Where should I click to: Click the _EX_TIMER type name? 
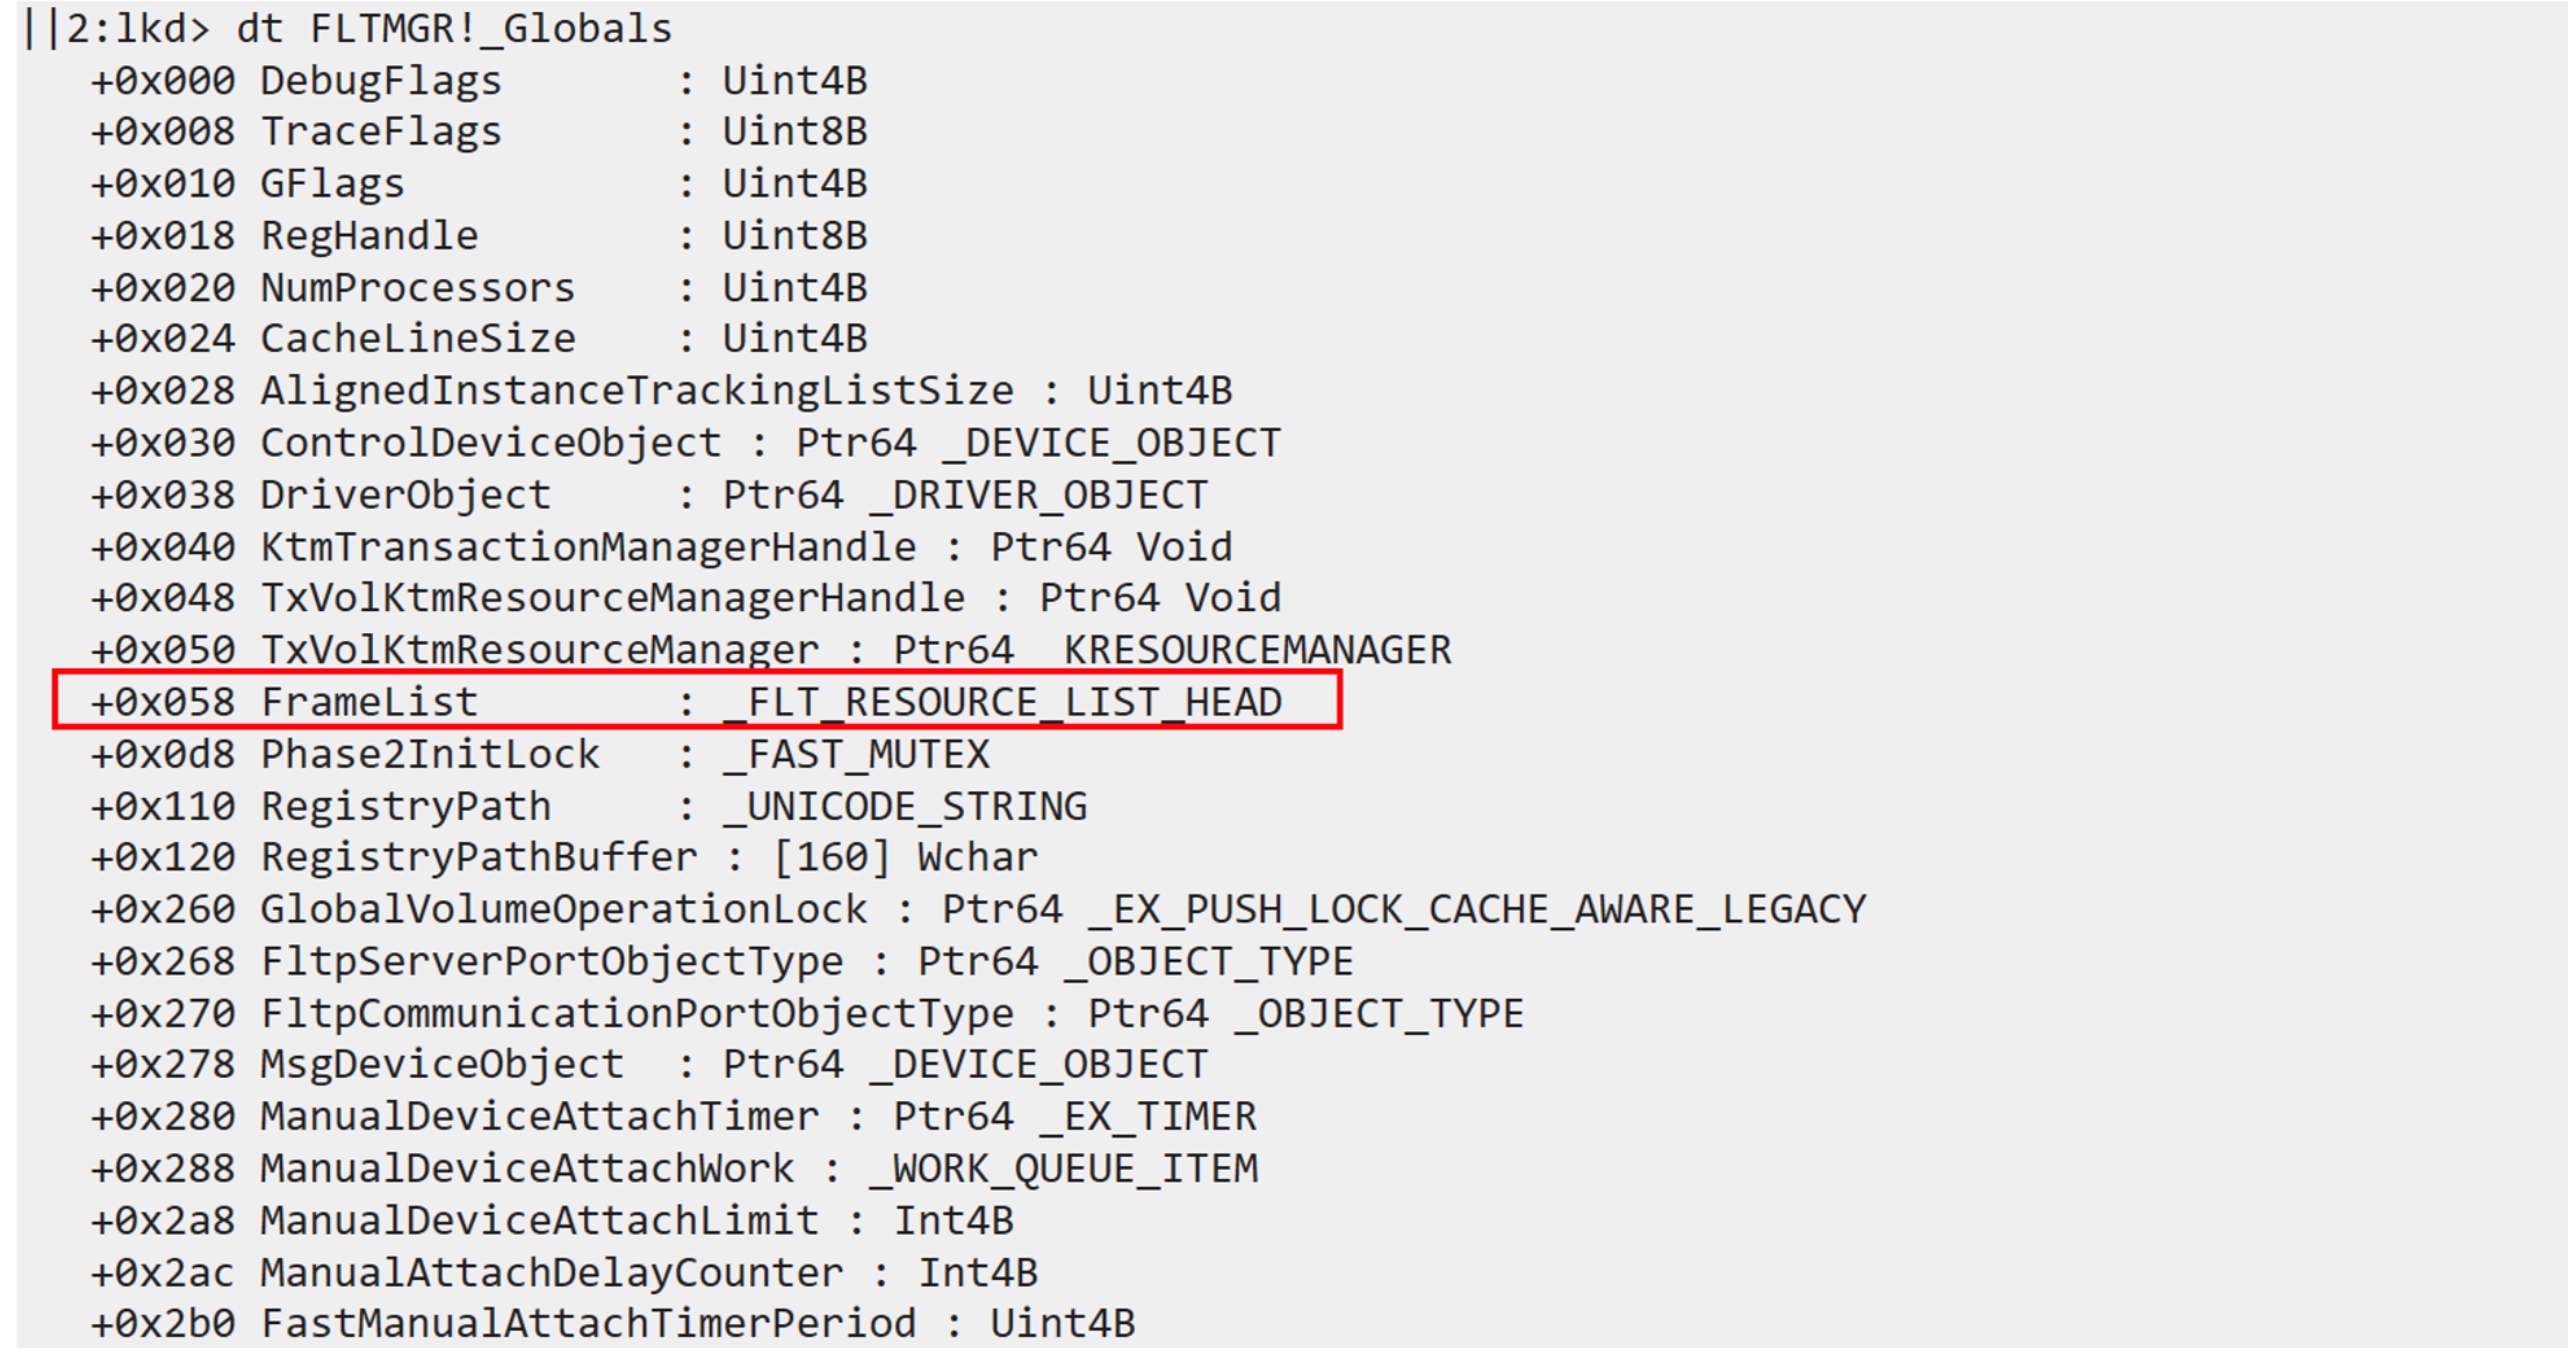[x=1148, y=1116]
